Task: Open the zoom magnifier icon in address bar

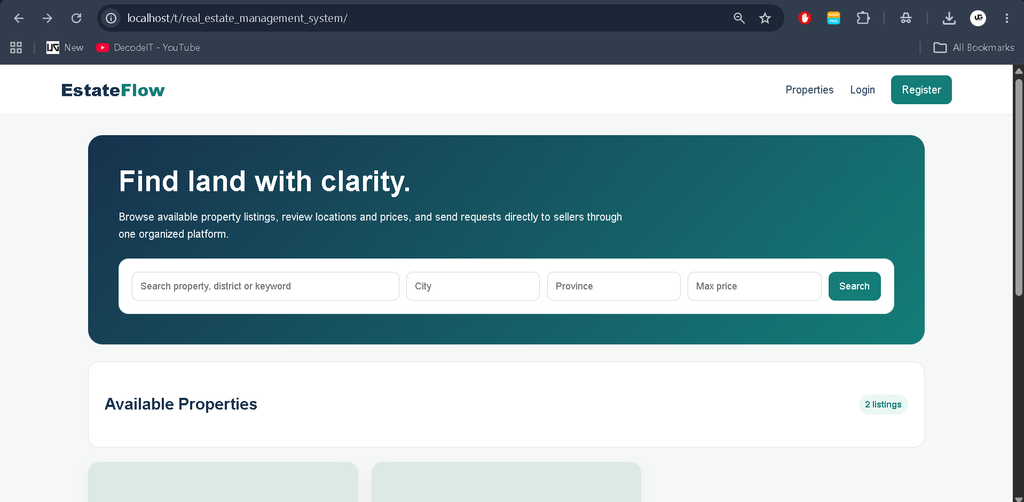Action: pyautogui.click(x=739, y=18)
